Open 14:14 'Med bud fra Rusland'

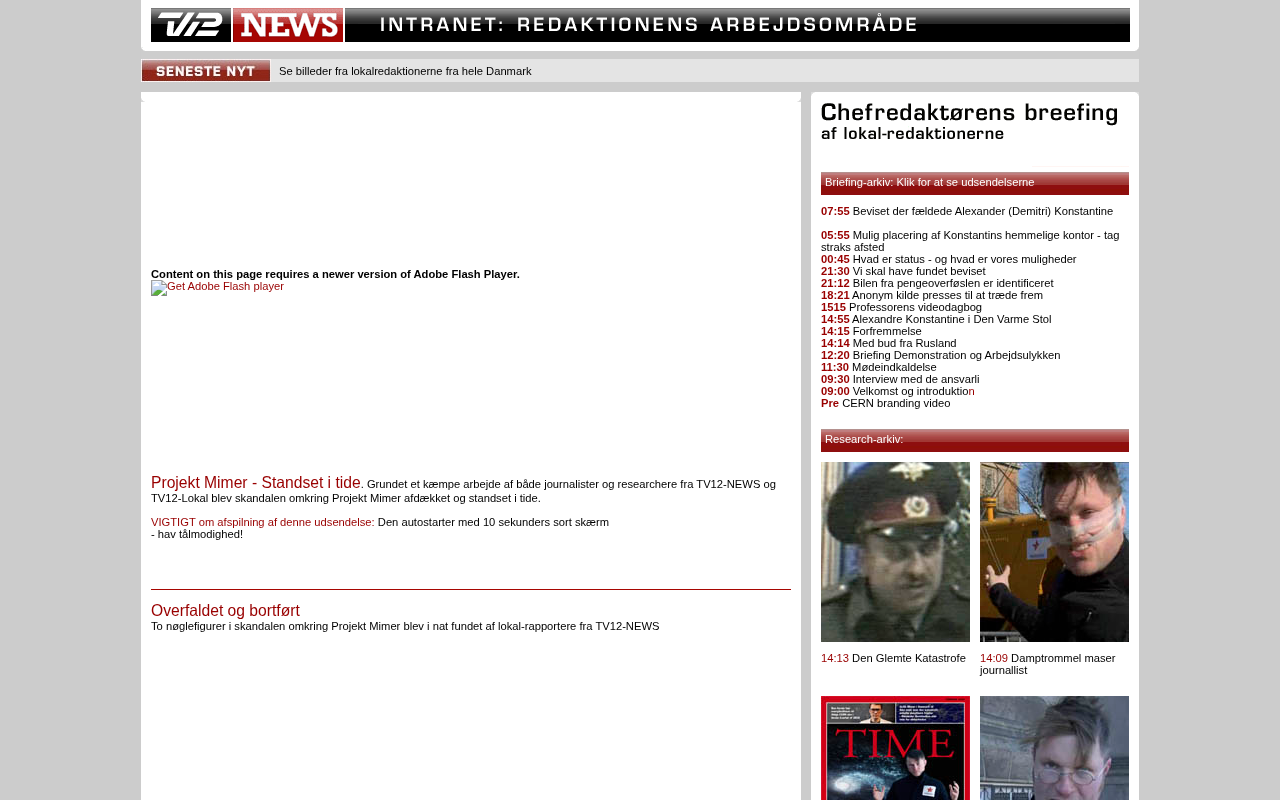point(889,343)
